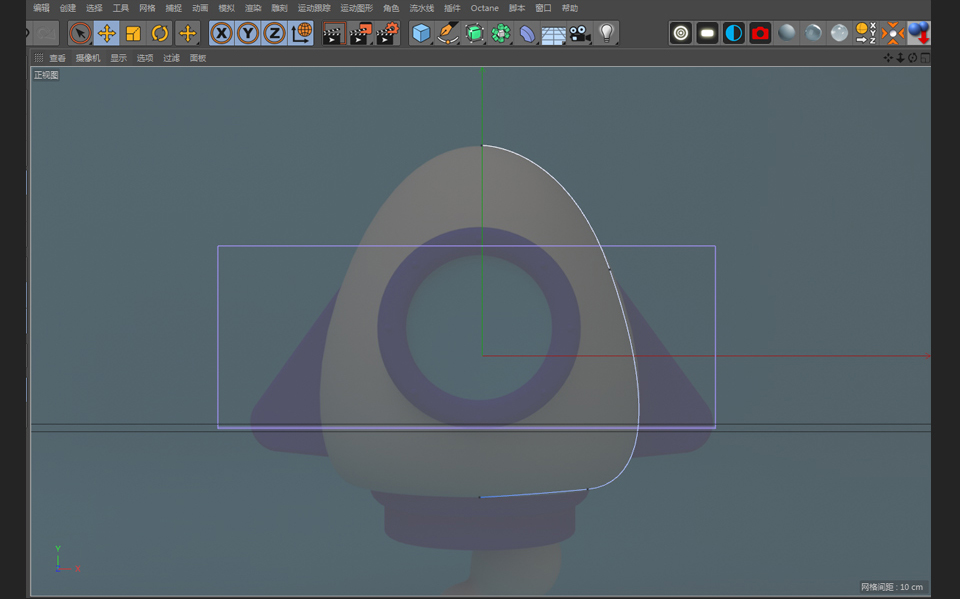Open the 插件 menu
960x599 pixels.
click(452, 8)
